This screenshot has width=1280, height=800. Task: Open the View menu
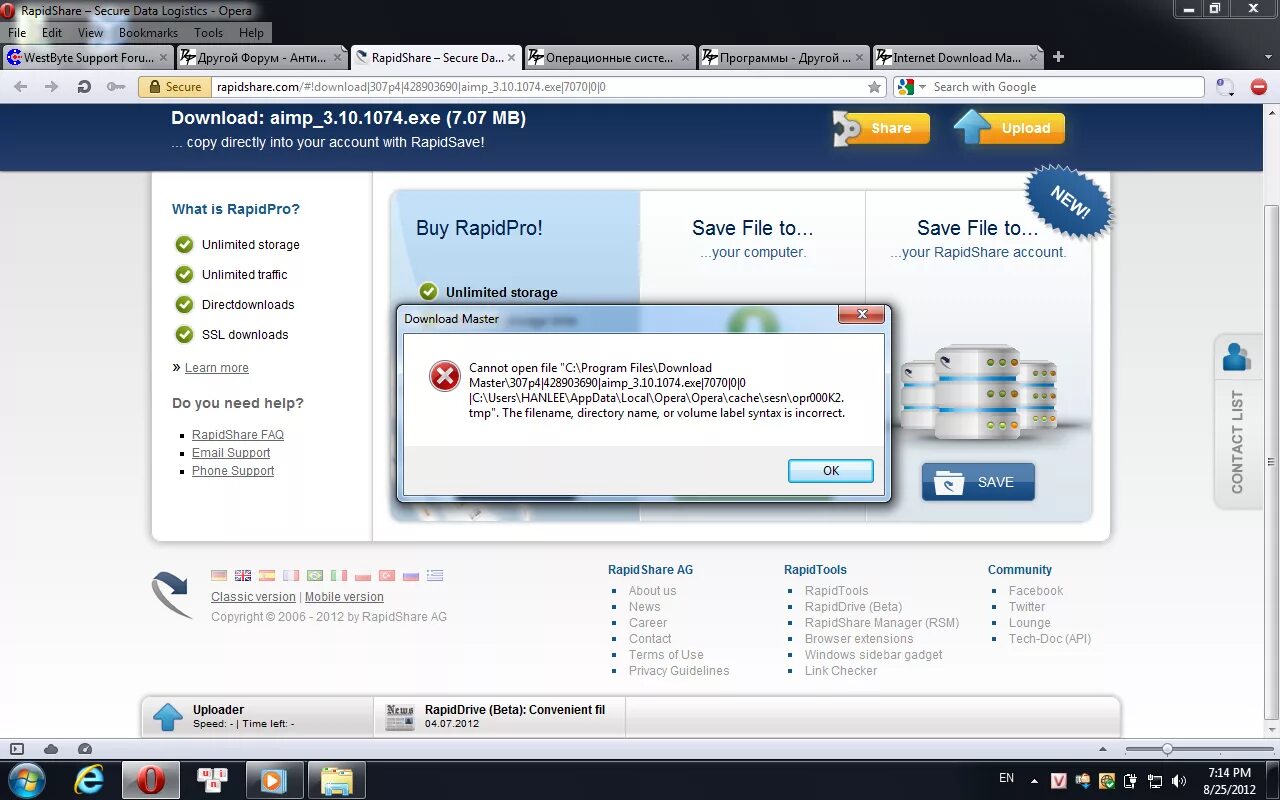click(90, 33)
